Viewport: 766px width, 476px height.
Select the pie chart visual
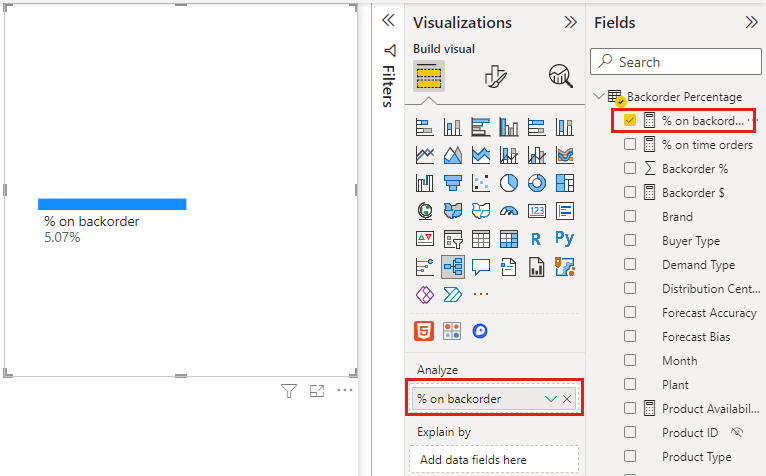pyautogui.click(x=509, y=183)
